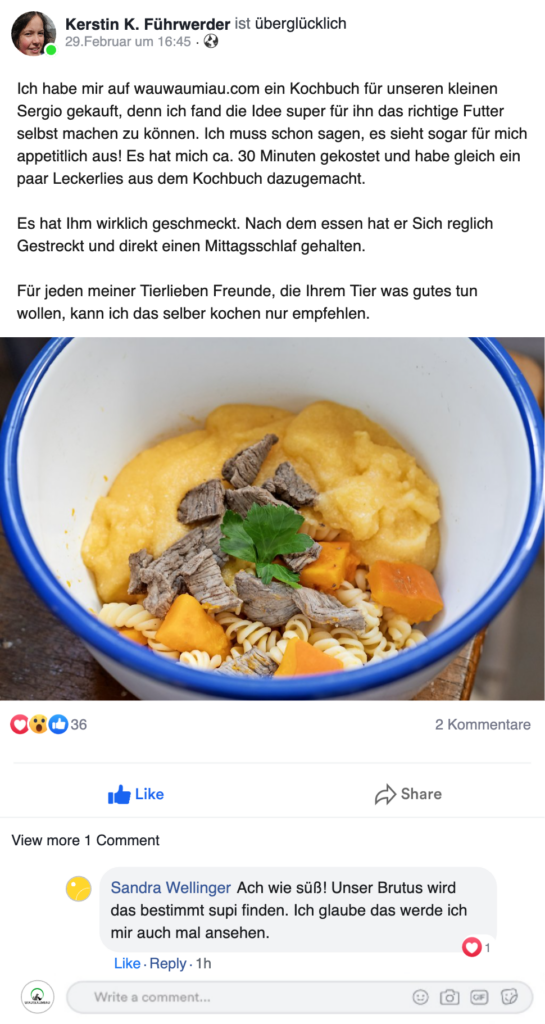Share the post with the Share button

pyautogui.click(x=408, y=794)
